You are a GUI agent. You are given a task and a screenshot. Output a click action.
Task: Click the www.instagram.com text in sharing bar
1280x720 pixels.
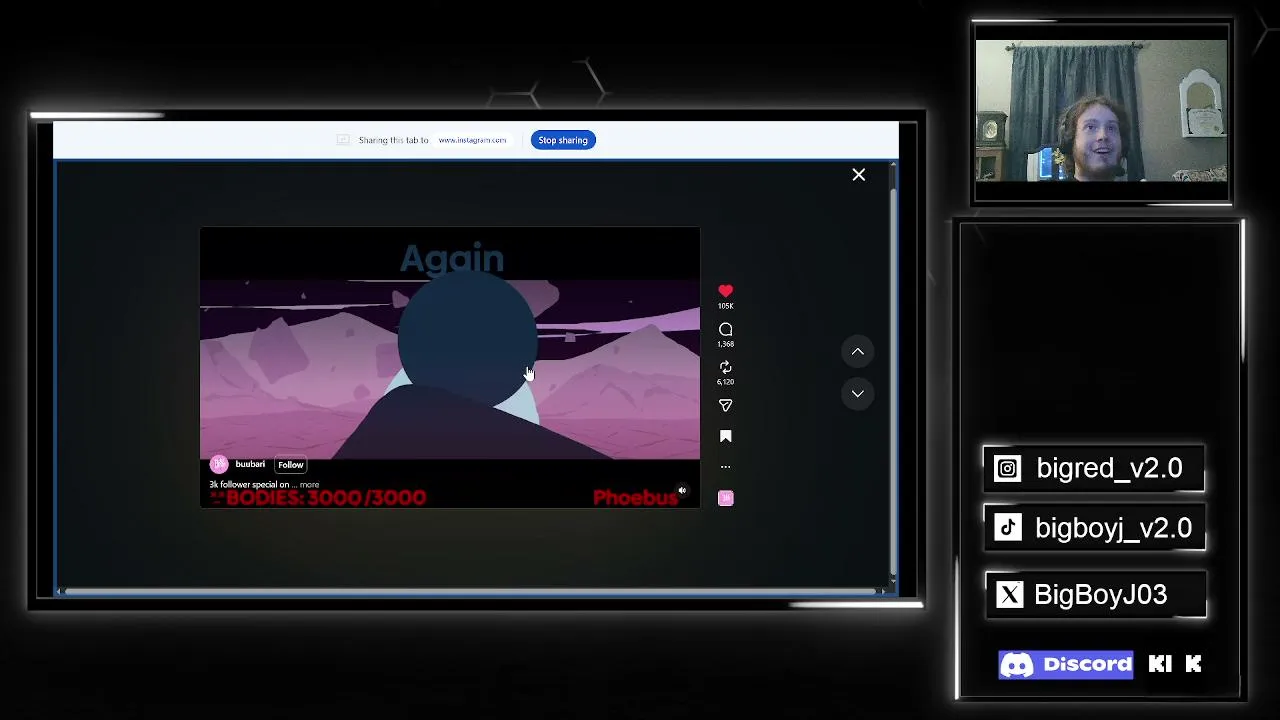point(472,140)
